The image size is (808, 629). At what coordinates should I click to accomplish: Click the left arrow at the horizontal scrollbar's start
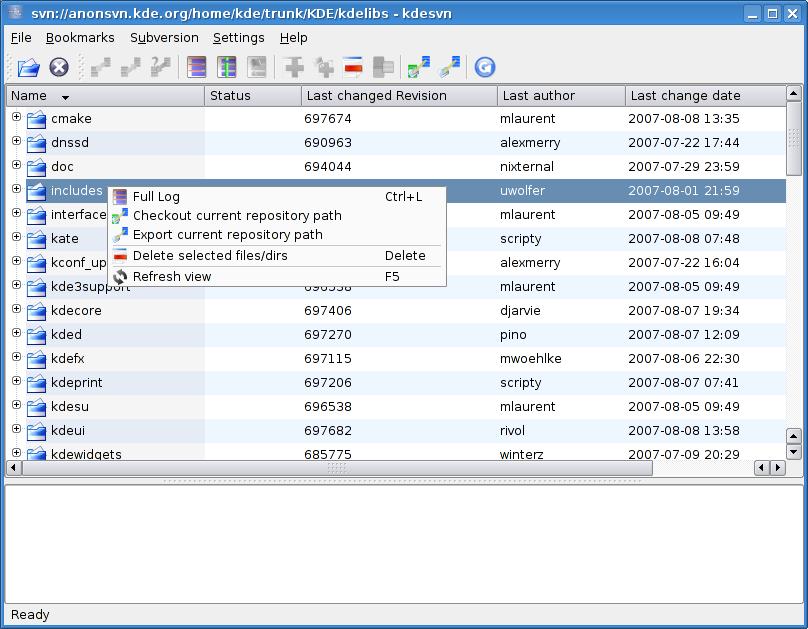13,468
